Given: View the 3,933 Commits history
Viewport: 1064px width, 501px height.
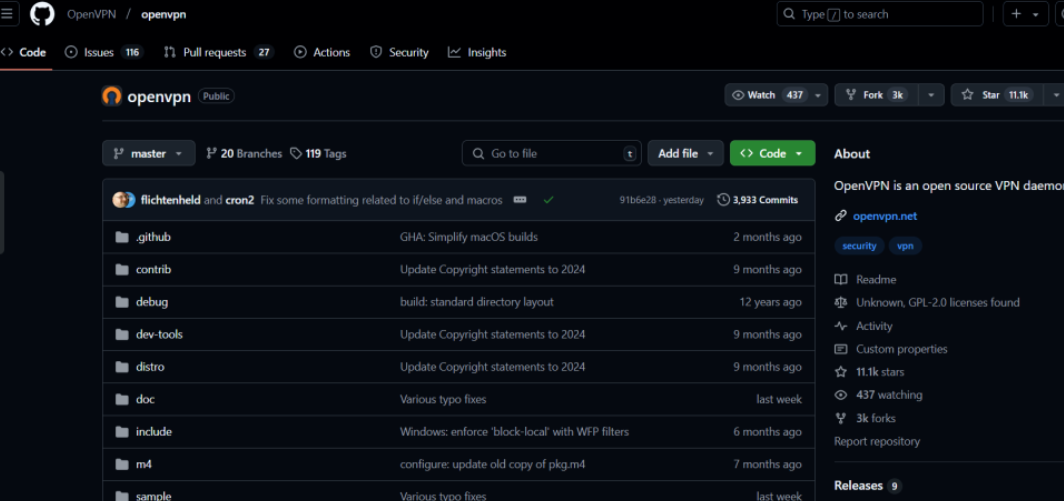Looking at the screenshot, I should point(758,200).
